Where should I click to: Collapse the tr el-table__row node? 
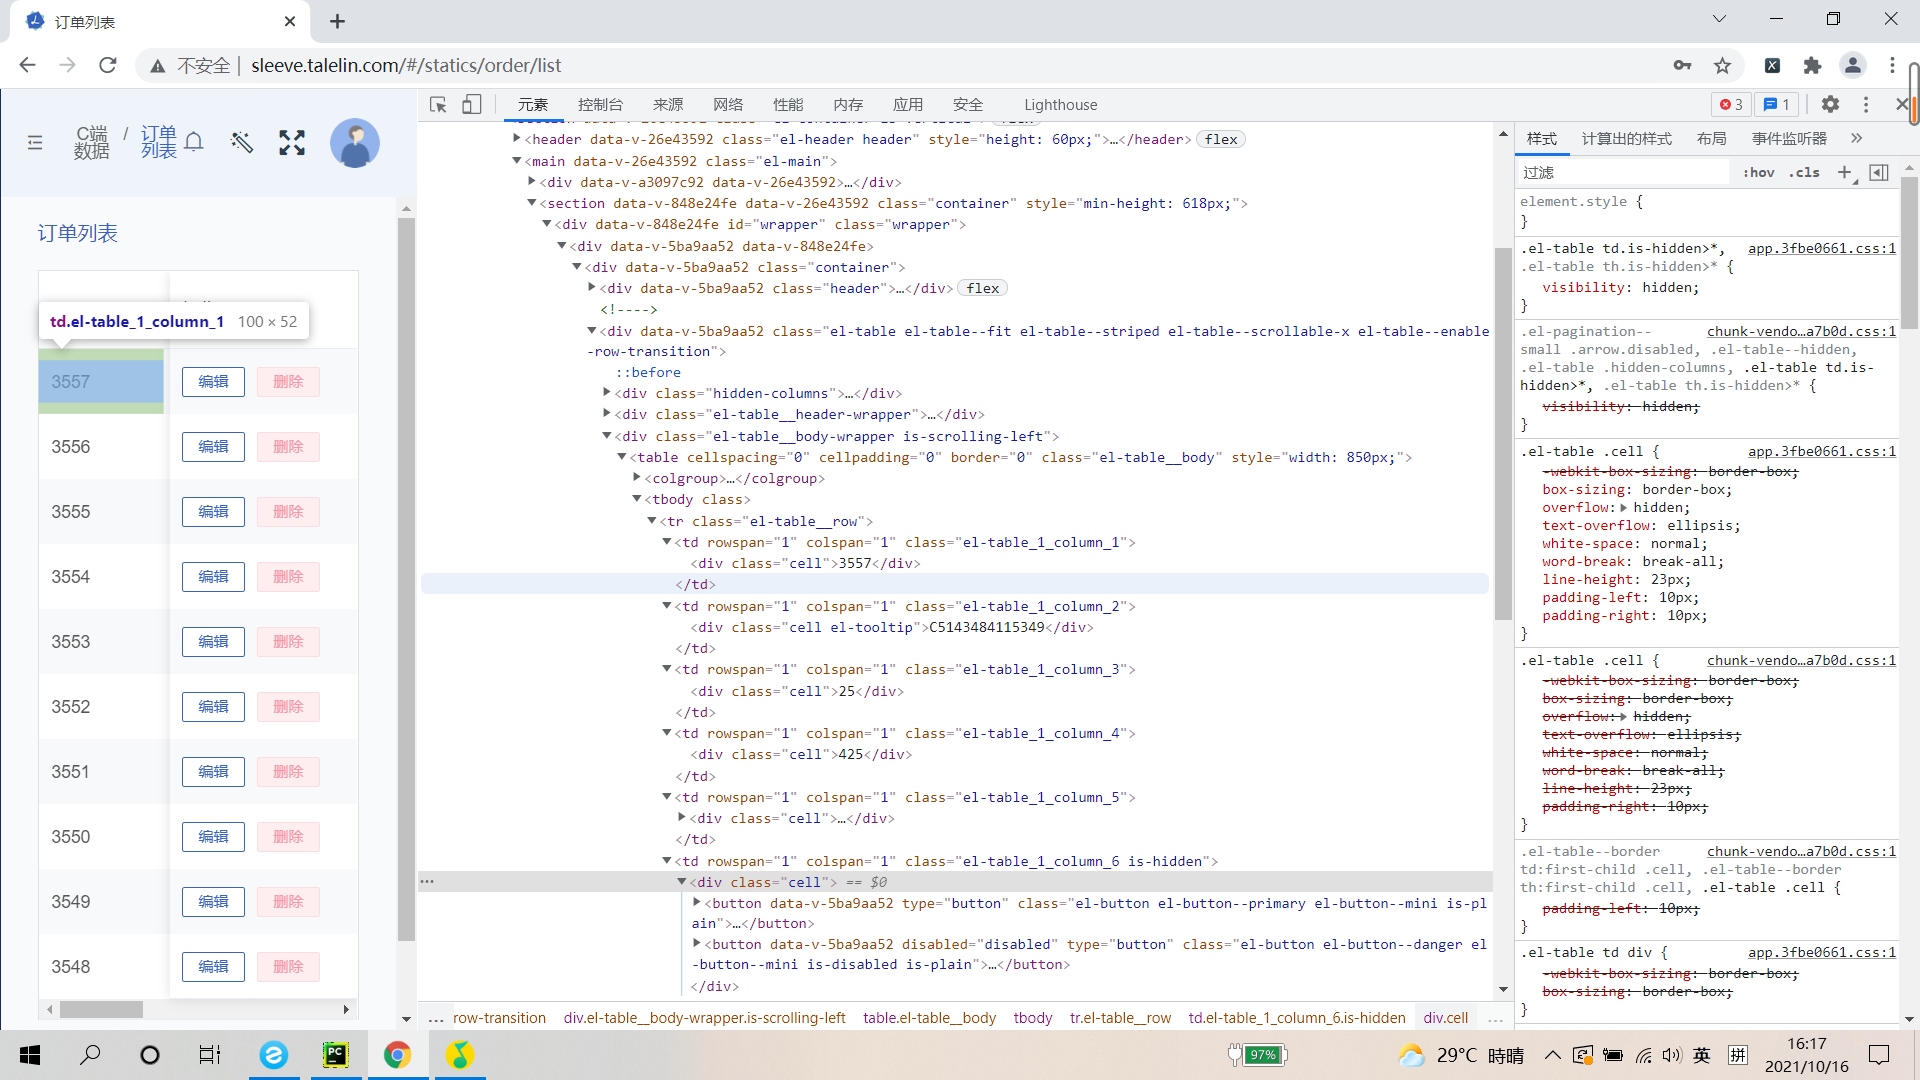(x=652, y=520)
